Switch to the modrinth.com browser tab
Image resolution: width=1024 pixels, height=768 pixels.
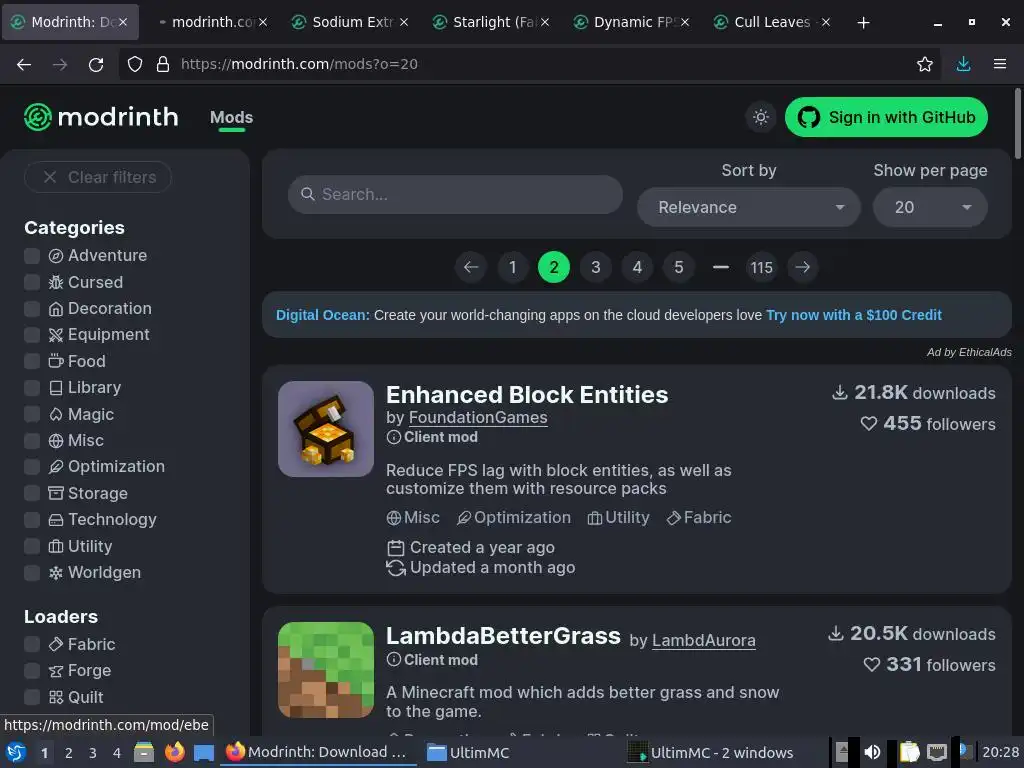click(210, 22)
